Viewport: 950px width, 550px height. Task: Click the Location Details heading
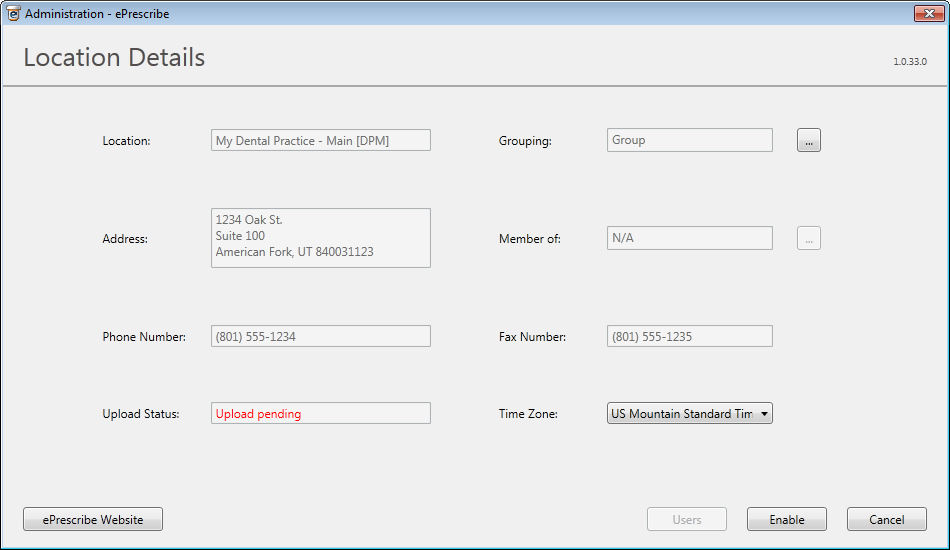click(x=114, y=58)
